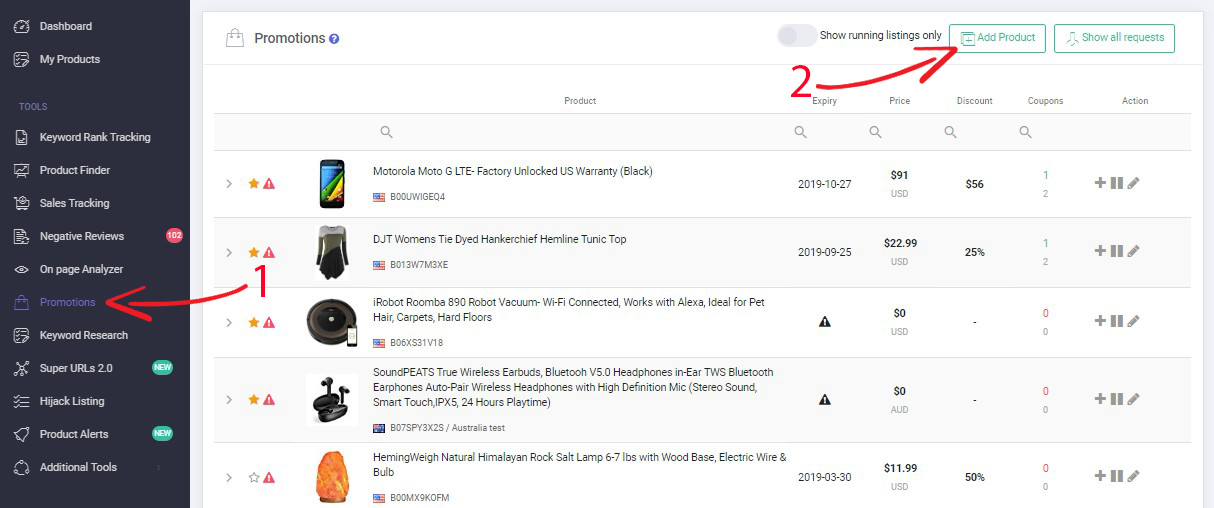Click the red warning icon on HemingWeigh row
This screenshot has width=1214, height=508.
pyautogui.click(x=269, y=477)
